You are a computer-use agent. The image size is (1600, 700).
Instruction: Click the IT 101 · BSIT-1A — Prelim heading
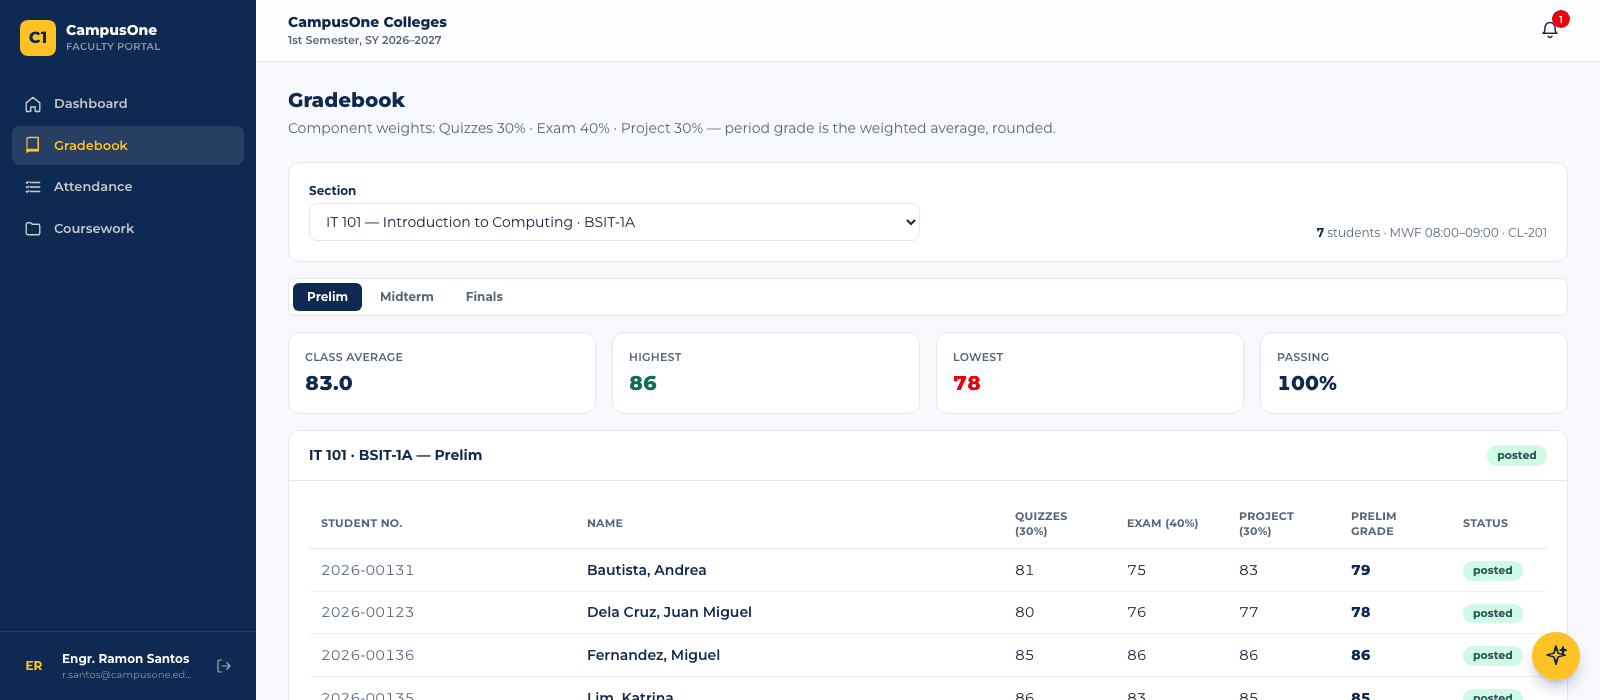point(395,455)
